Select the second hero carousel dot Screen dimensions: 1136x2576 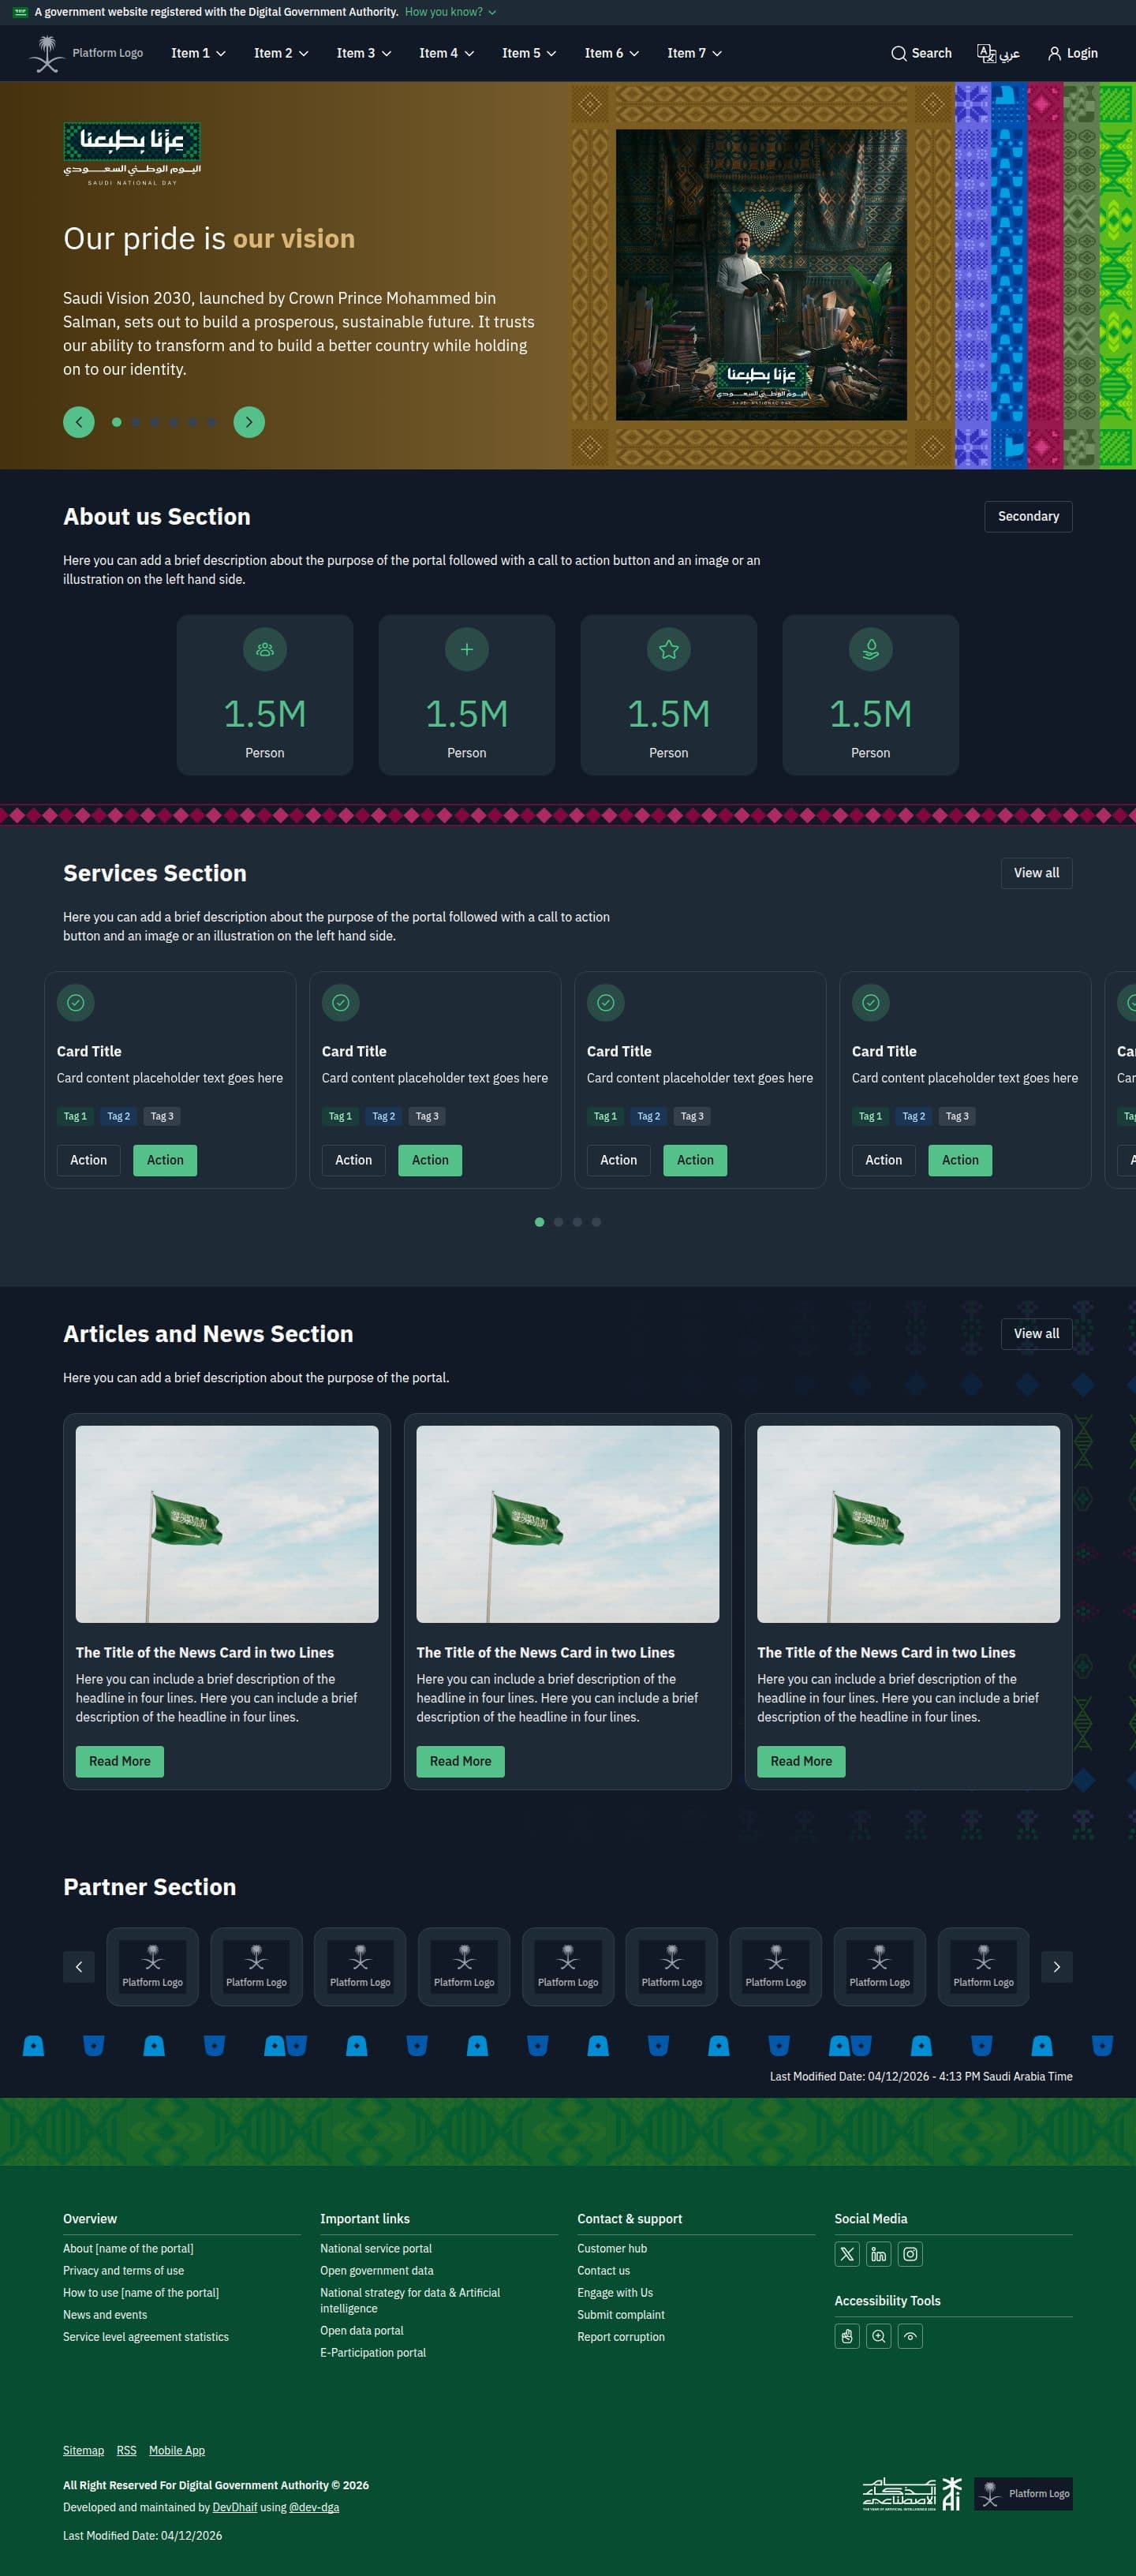tap(136, 422)
